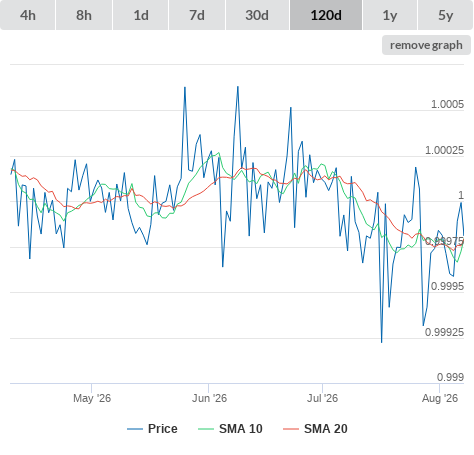This screenshot has height=455, width=474.
Task: Switch to the 8h time range
Action: 84,15
